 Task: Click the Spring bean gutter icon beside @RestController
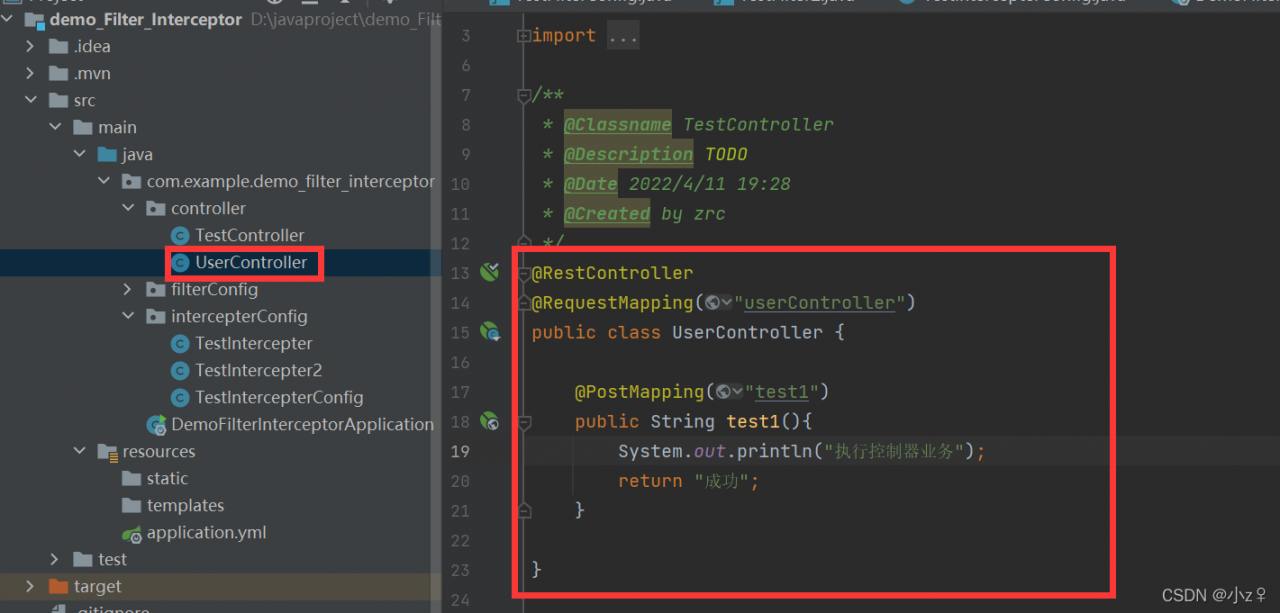489,272
